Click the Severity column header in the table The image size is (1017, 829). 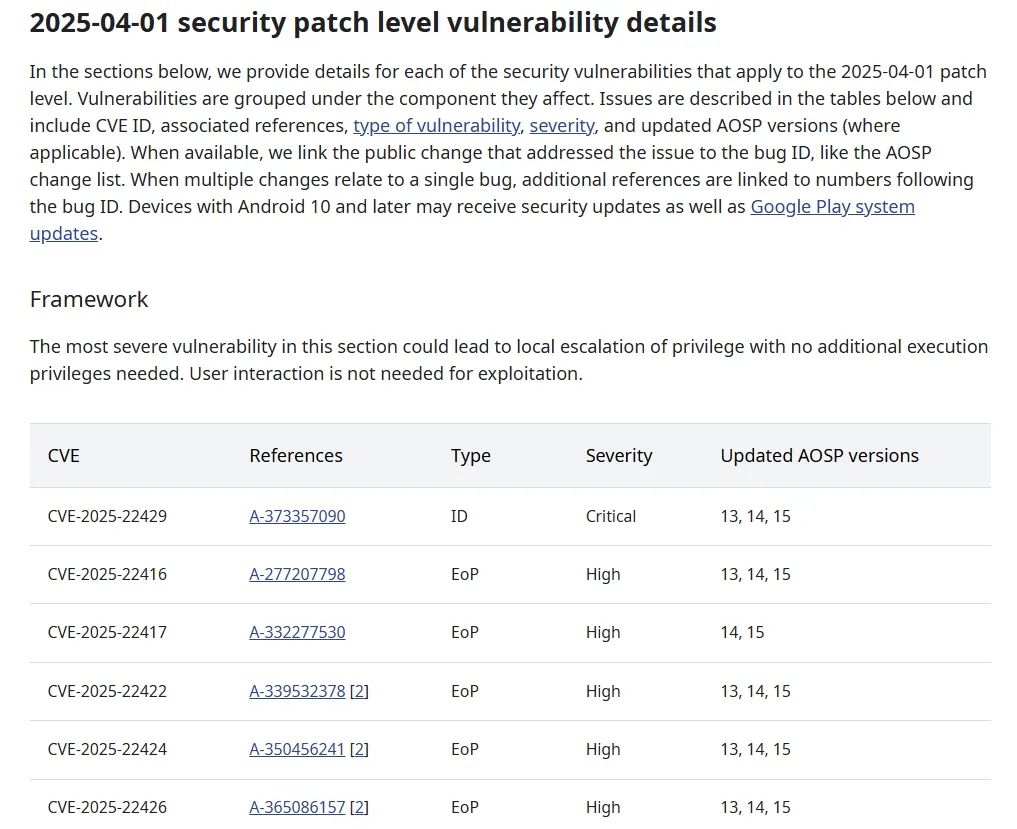619,456
